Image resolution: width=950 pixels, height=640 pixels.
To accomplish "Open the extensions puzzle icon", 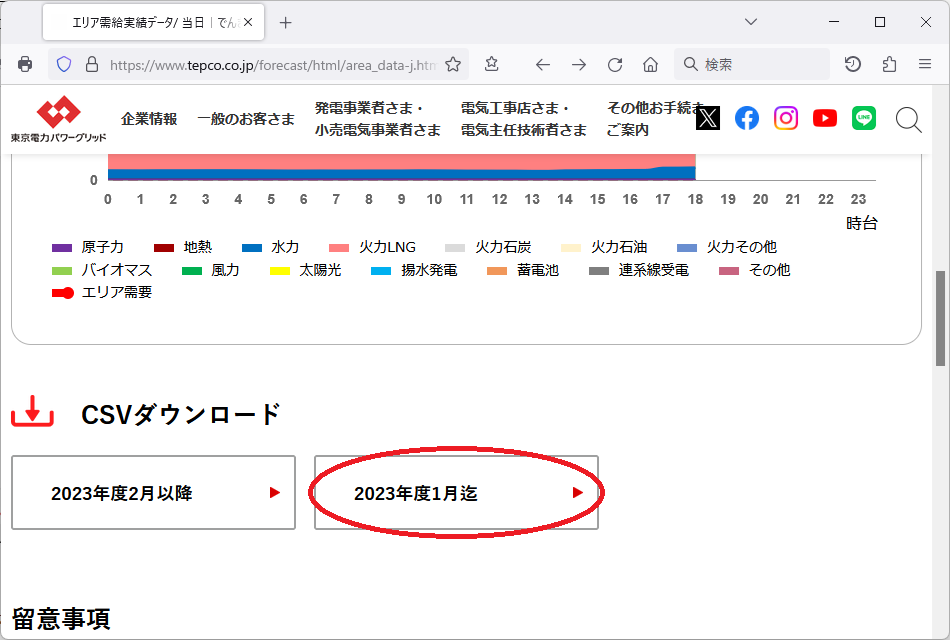I will click(x=889, y=64).
